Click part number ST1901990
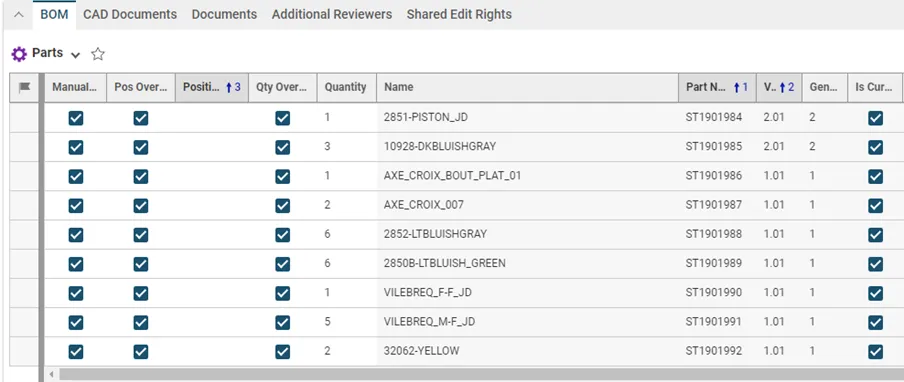904x382 pixels. click(714, 293)
